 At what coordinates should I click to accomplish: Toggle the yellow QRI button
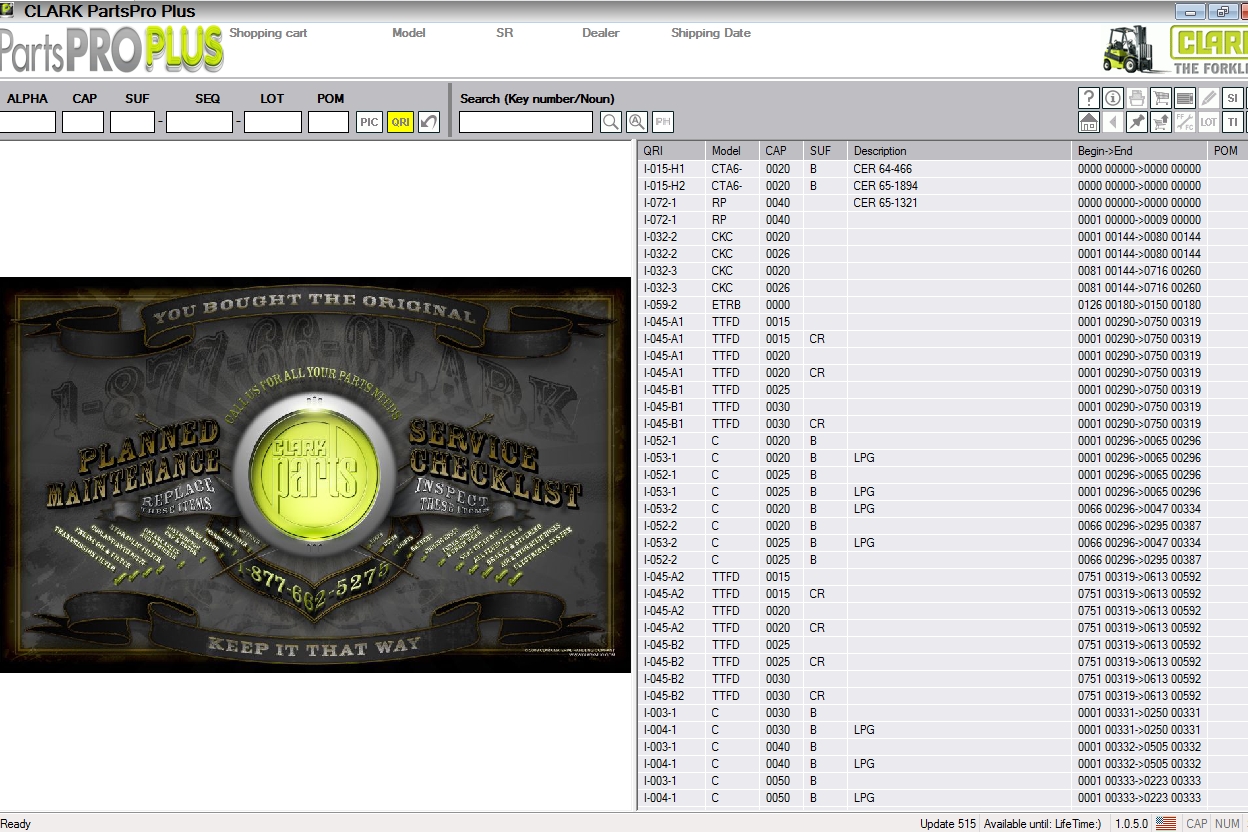400,122
